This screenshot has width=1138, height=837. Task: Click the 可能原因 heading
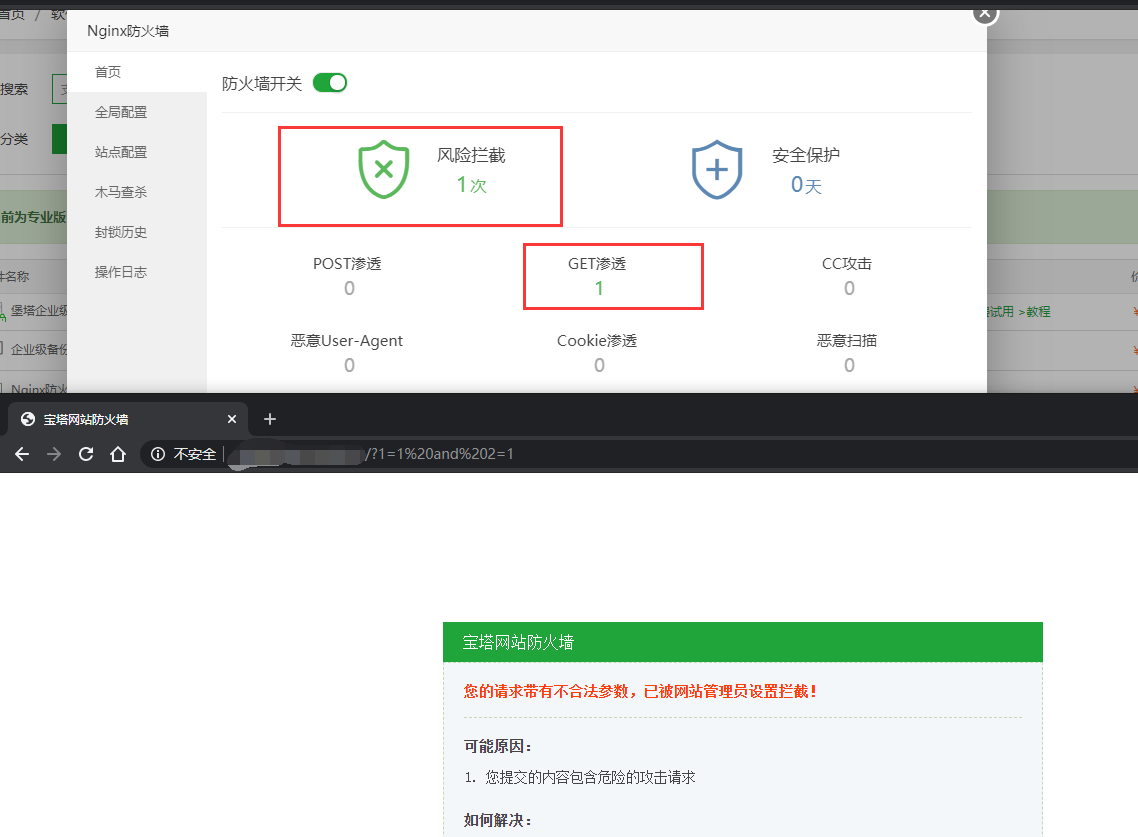tap(497, 746)
